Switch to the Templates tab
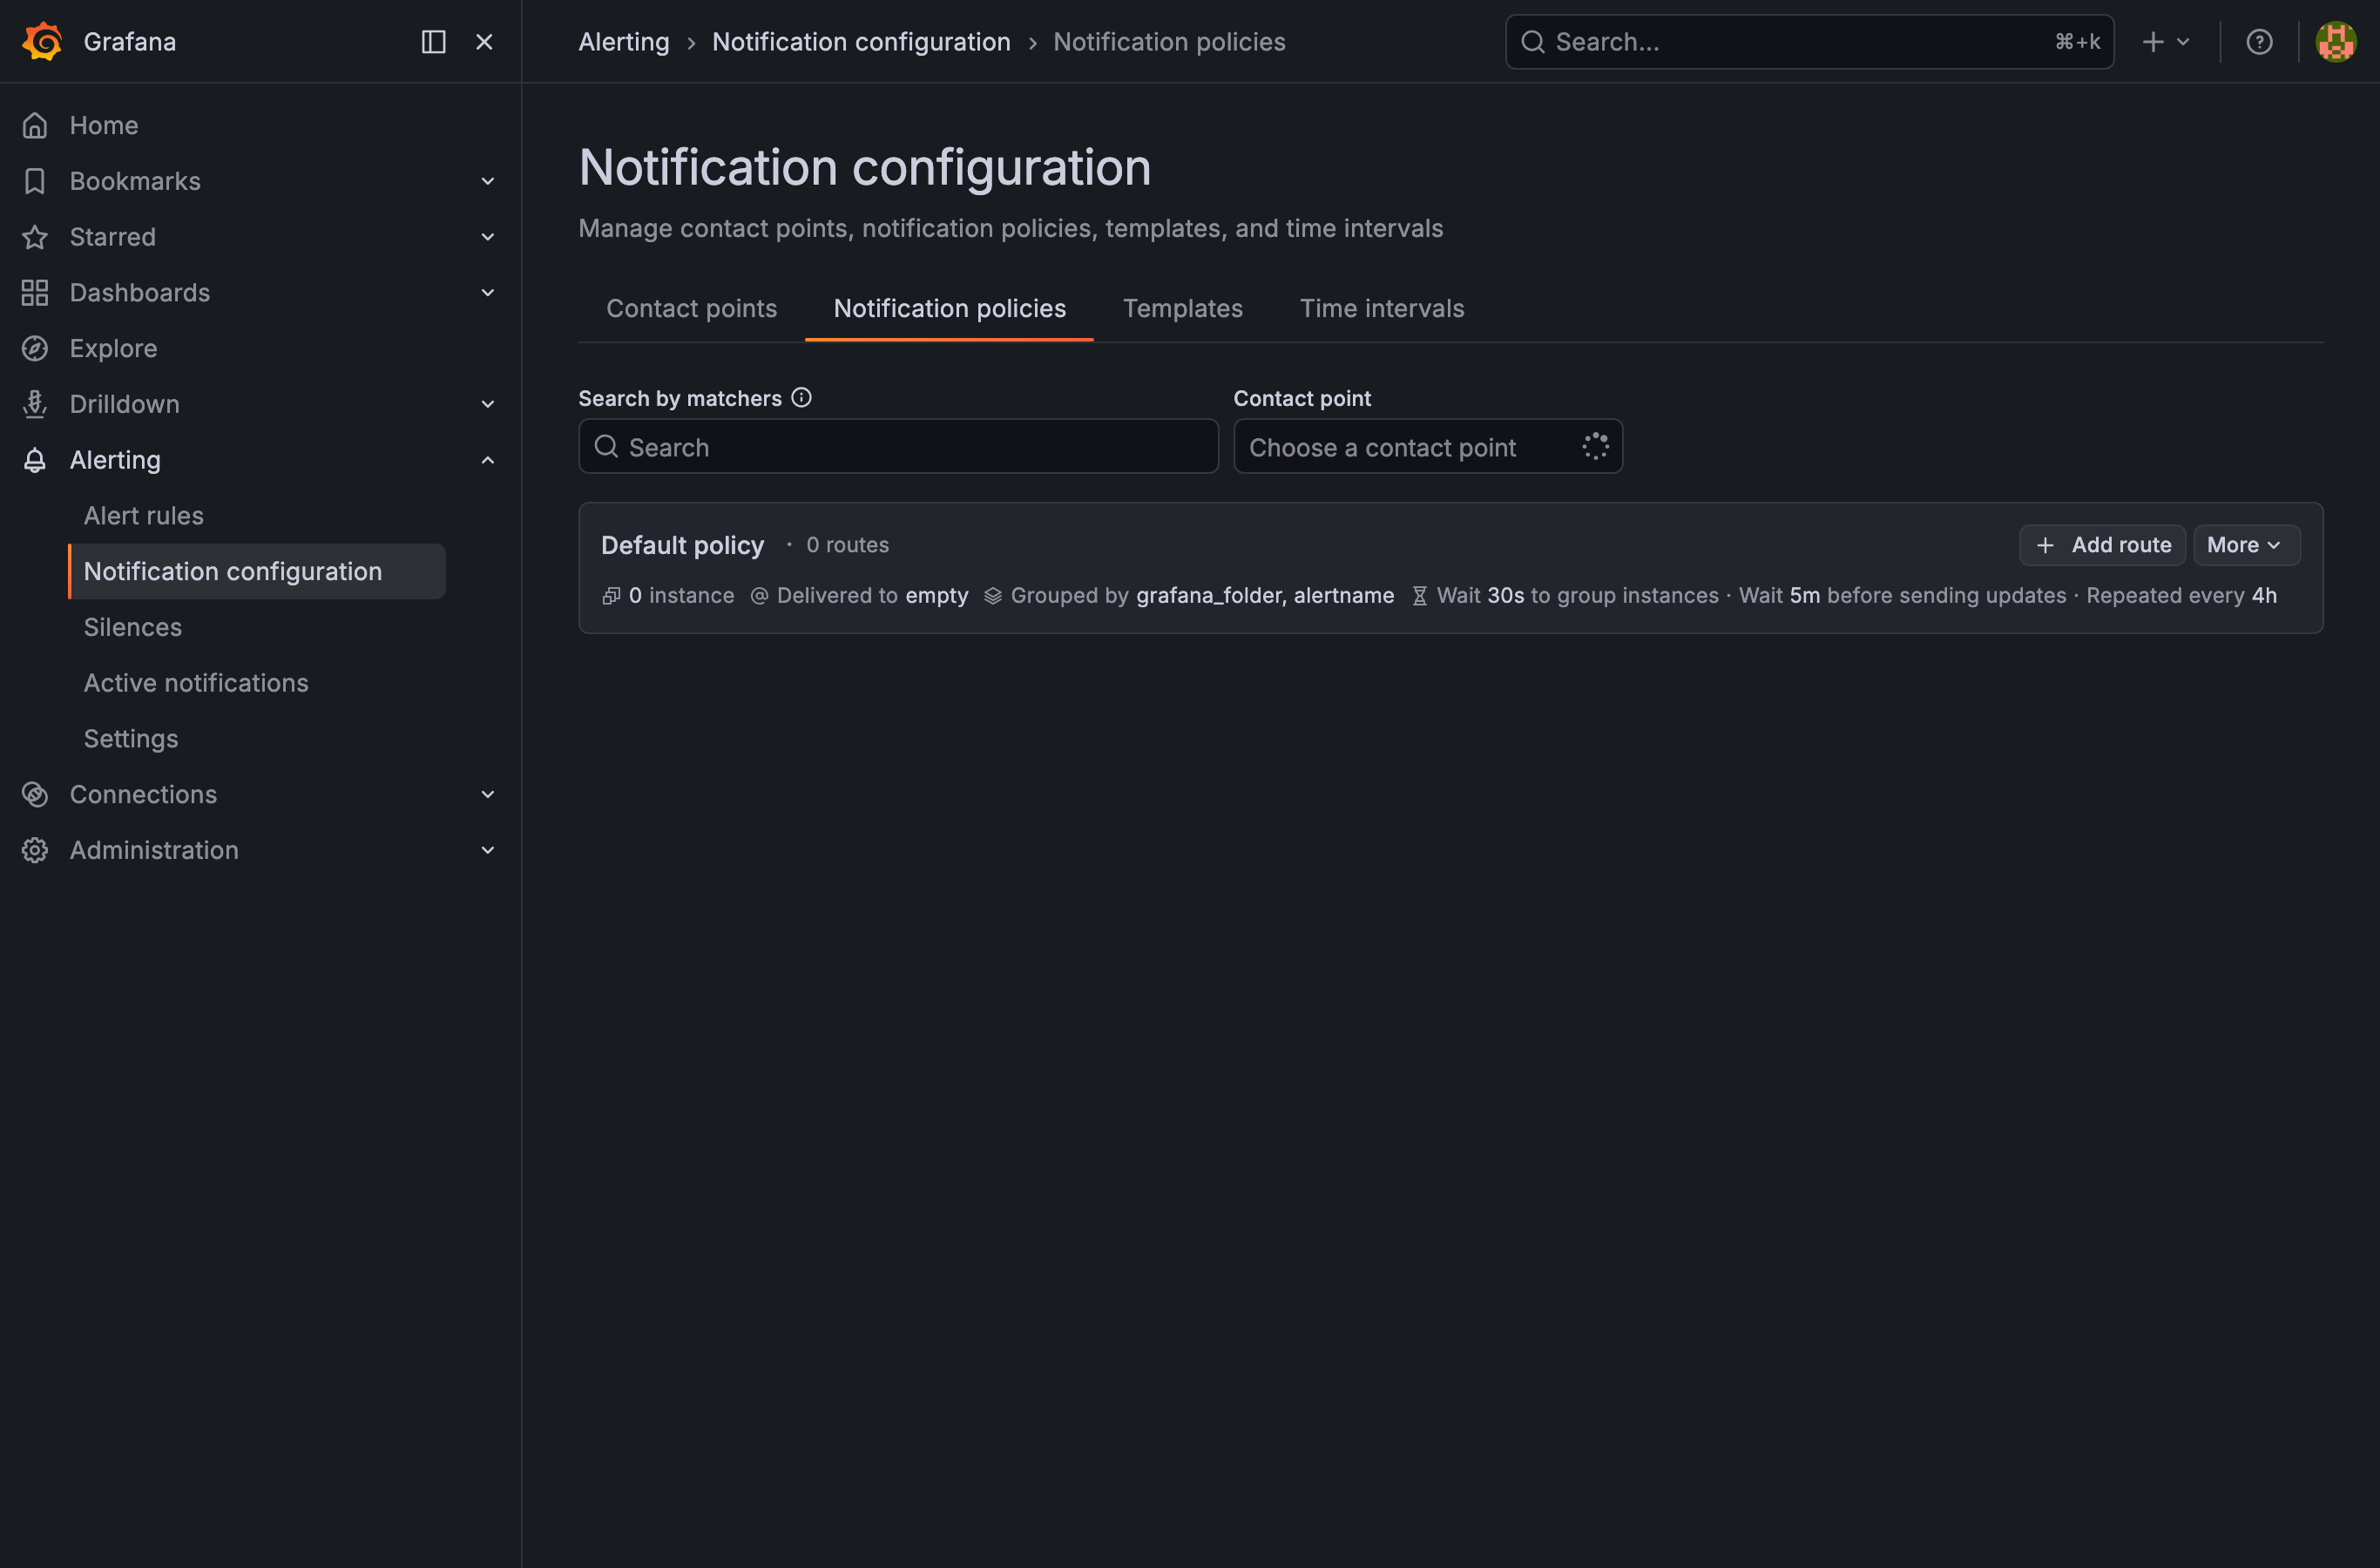Viewport: 2380px width, 1568px height. click(x=1182, y=308)
